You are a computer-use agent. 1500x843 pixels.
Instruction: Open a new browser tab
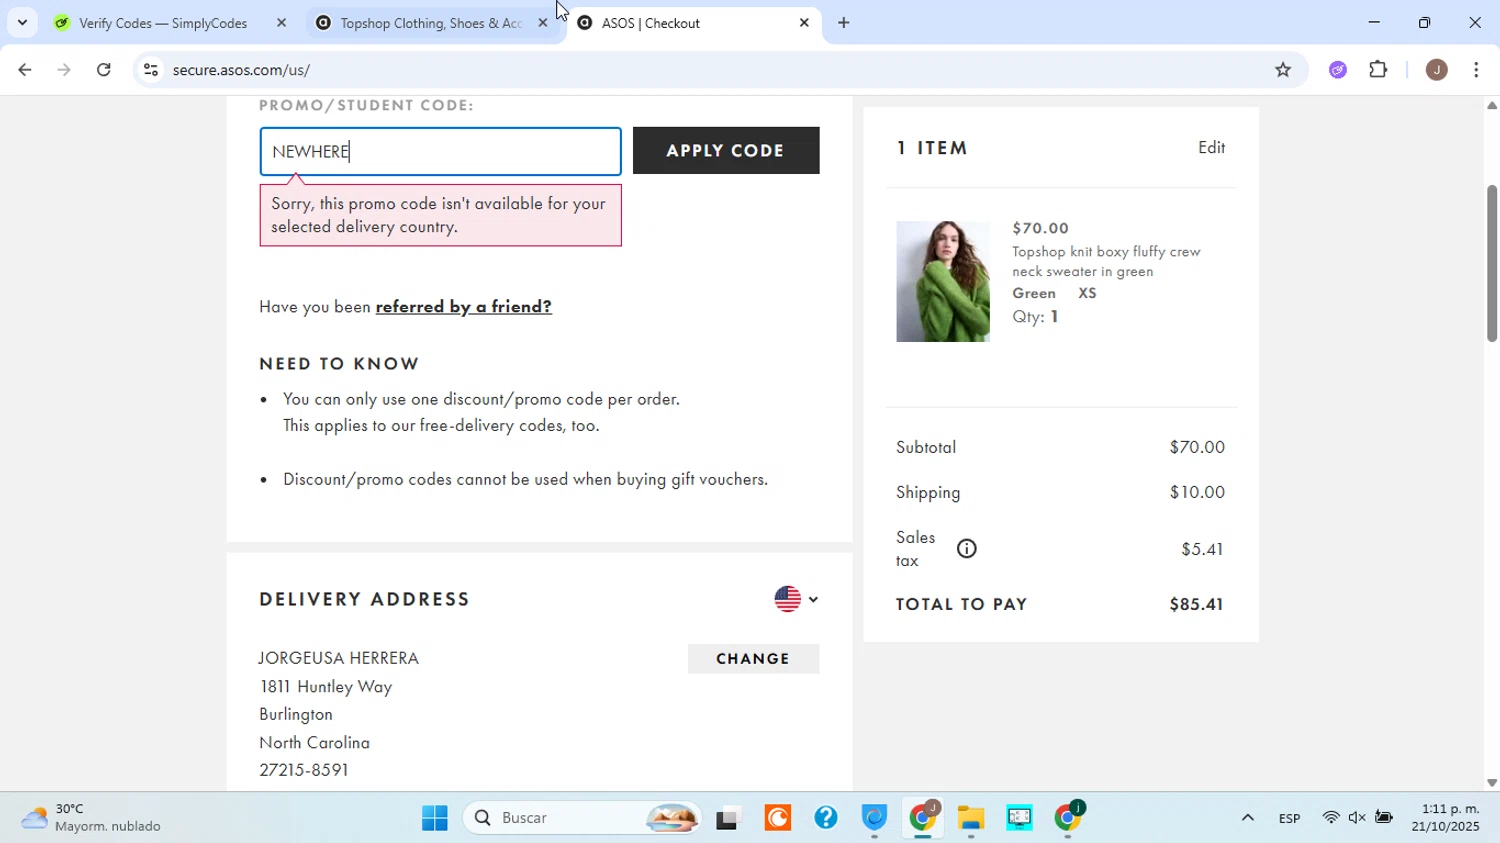click(x=844, y=22)
